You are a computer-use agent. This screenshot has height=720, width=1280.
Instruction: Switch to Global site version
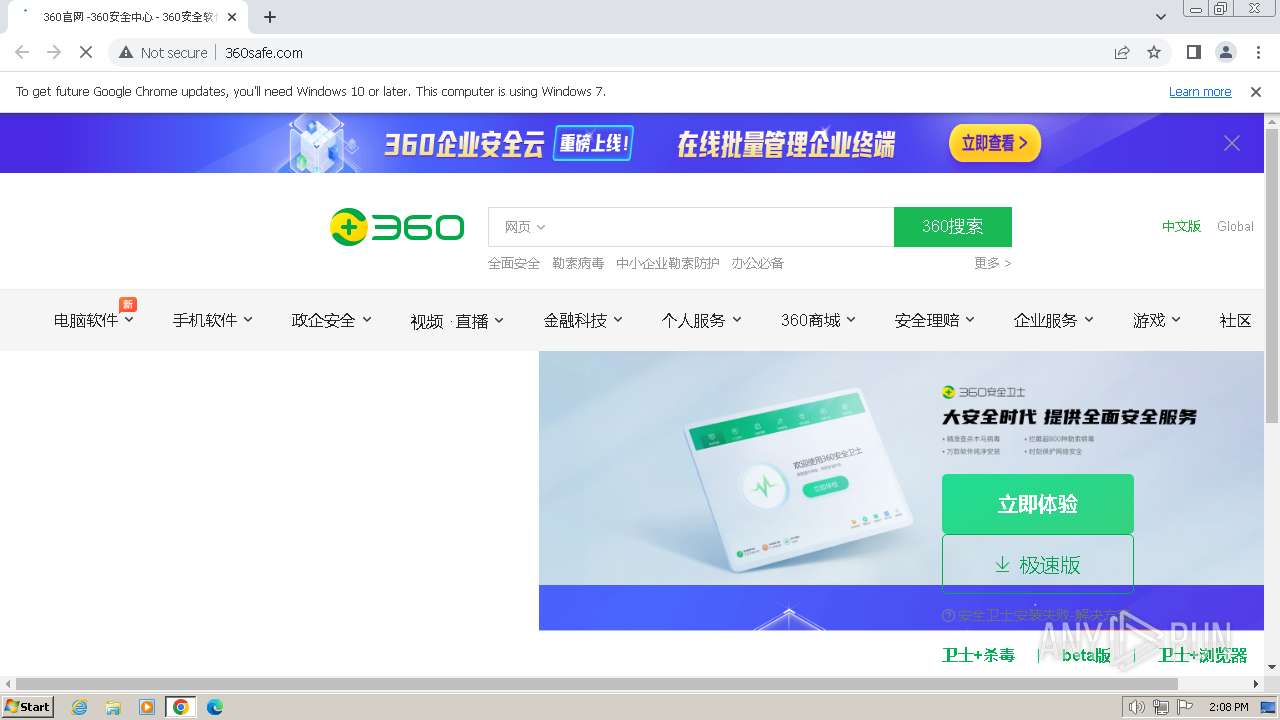click(x=1235, y=226)
